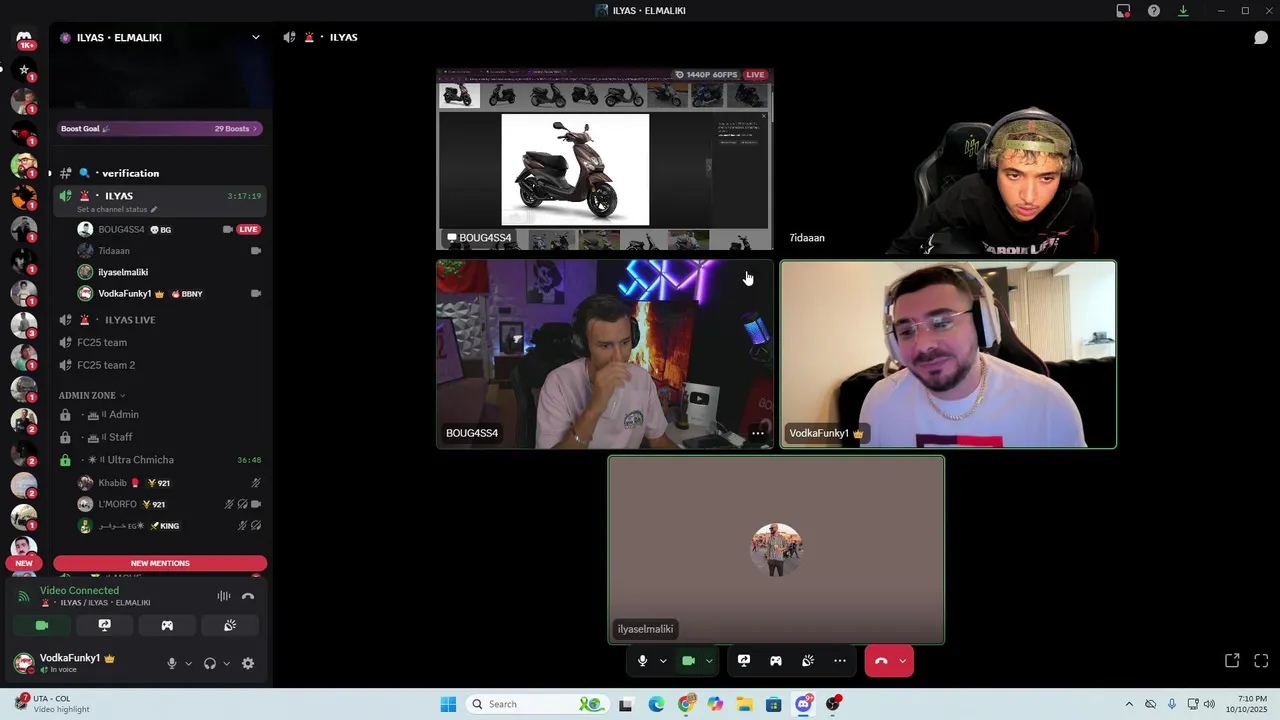This screenshot has width=1280, height=720.
Task: Watch BOUG4SS4's LIVE stream badge
Action: pos(248,229)
